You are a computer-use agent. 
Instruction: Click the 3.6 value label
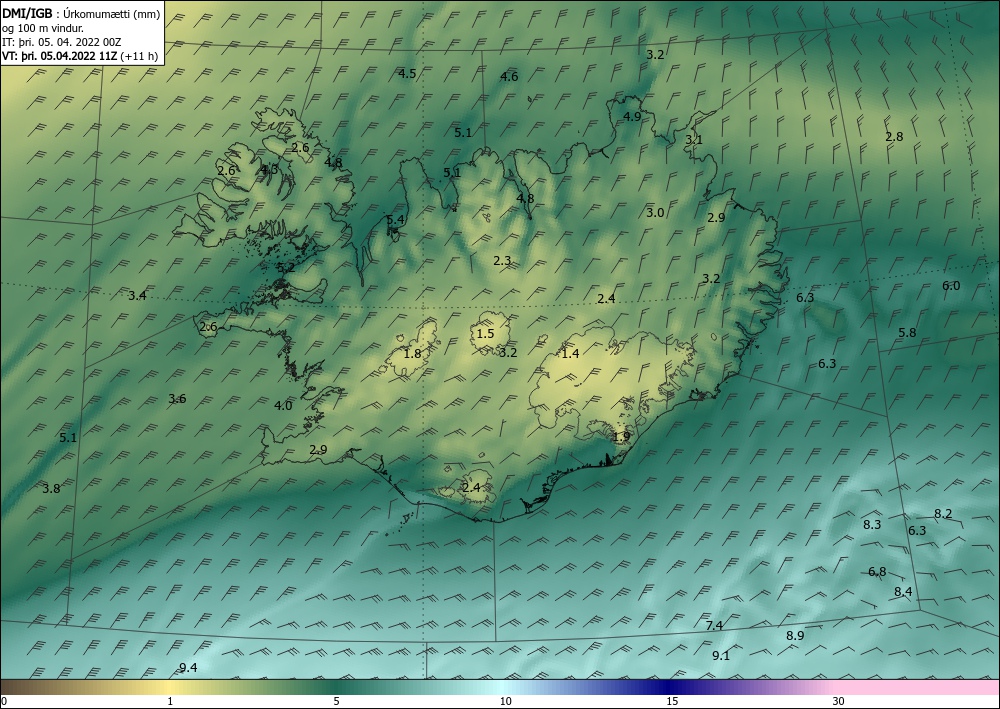coord(177,398)
